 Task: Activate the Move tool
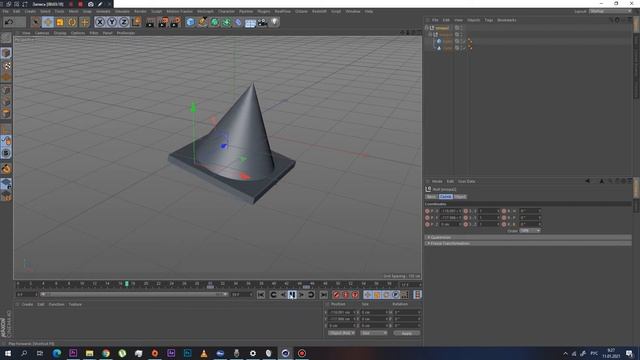(47, 22)
